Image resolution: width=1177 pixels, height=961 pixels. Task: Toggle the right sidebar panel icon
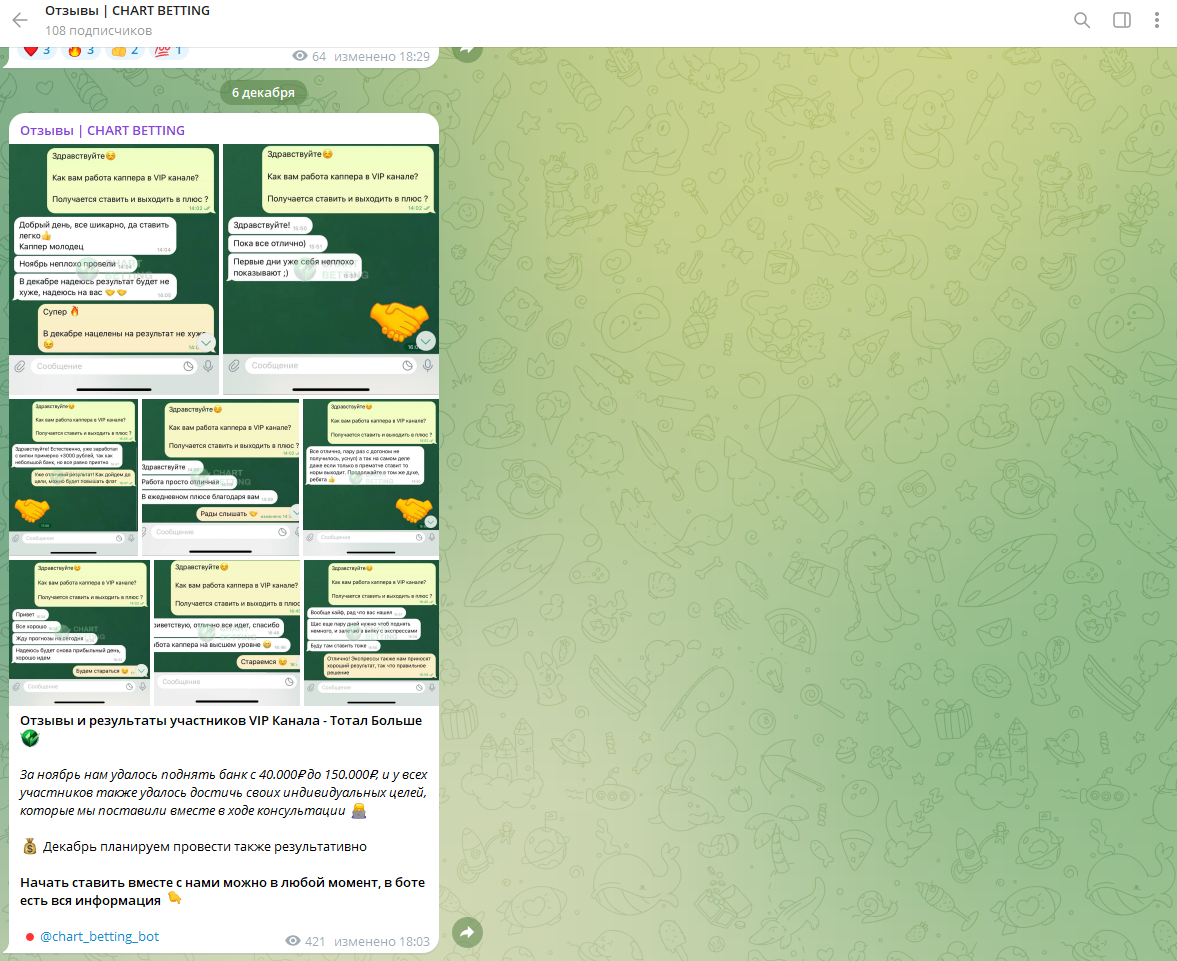coord(1121,20)
